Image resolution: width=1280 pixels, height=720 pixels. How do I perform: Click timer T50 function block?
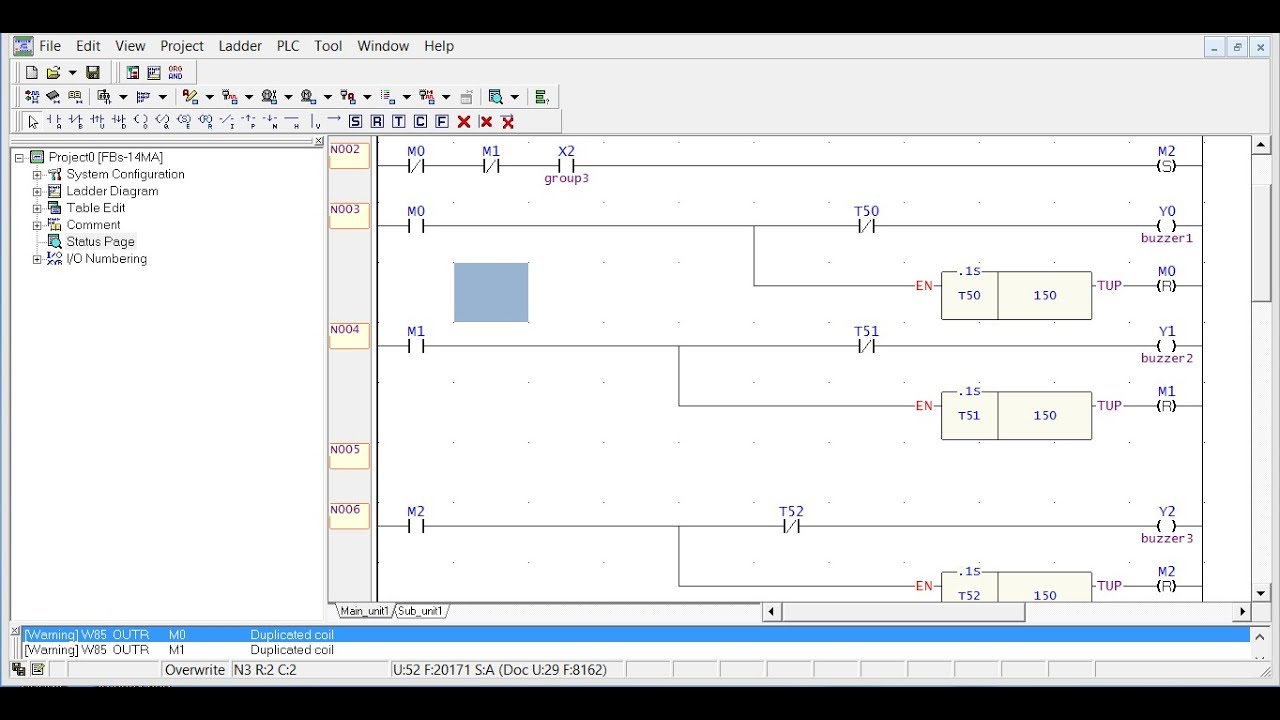(1016, 295)
